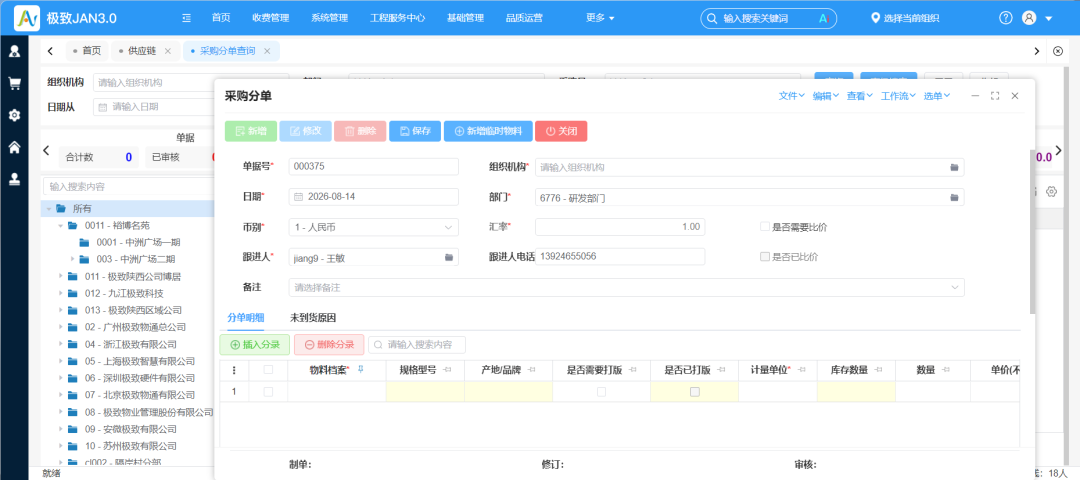Open the folder picker in 组织机构 field
The height and width of the screenshot is (480, 1080).
pos(955,167)
